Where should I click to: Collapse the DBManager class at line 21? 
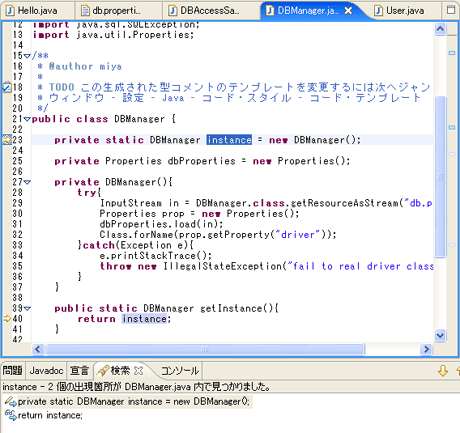click(x=27, y=119)
